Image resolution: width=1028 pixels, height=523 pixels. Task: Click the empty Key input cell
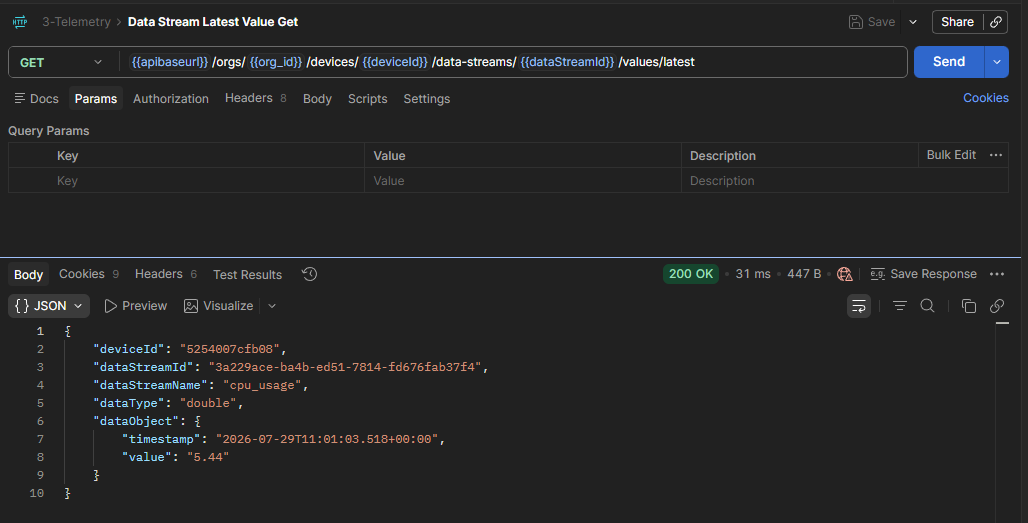click(x=208, y=180)
